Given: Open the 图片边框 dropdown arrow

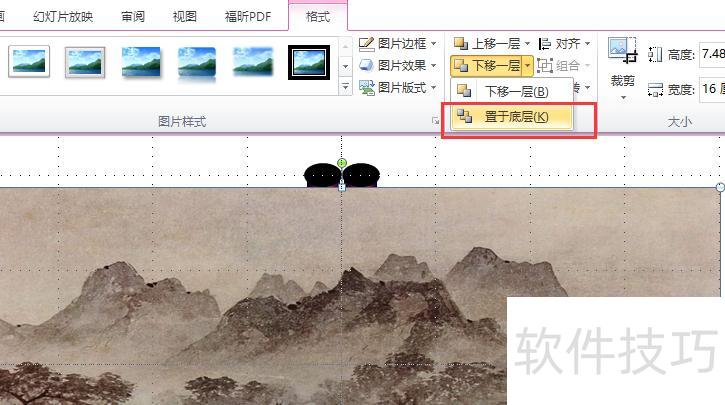Looking at the screenshot, I should pos(433,44).
